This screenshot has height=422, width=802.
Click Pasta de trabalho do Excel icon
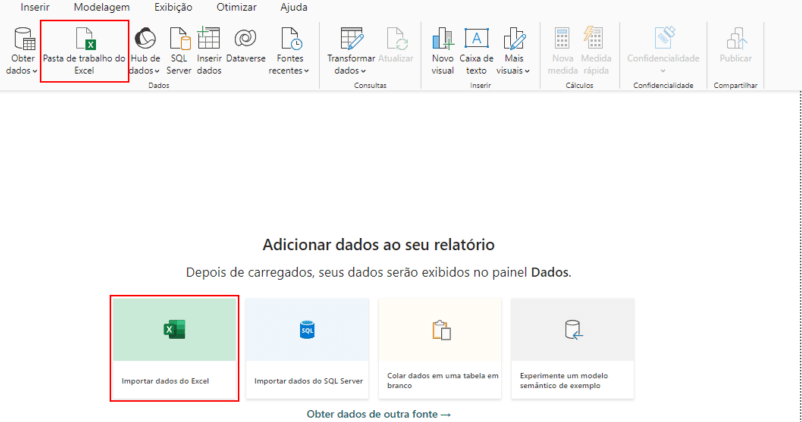click(x=85, y=39)
